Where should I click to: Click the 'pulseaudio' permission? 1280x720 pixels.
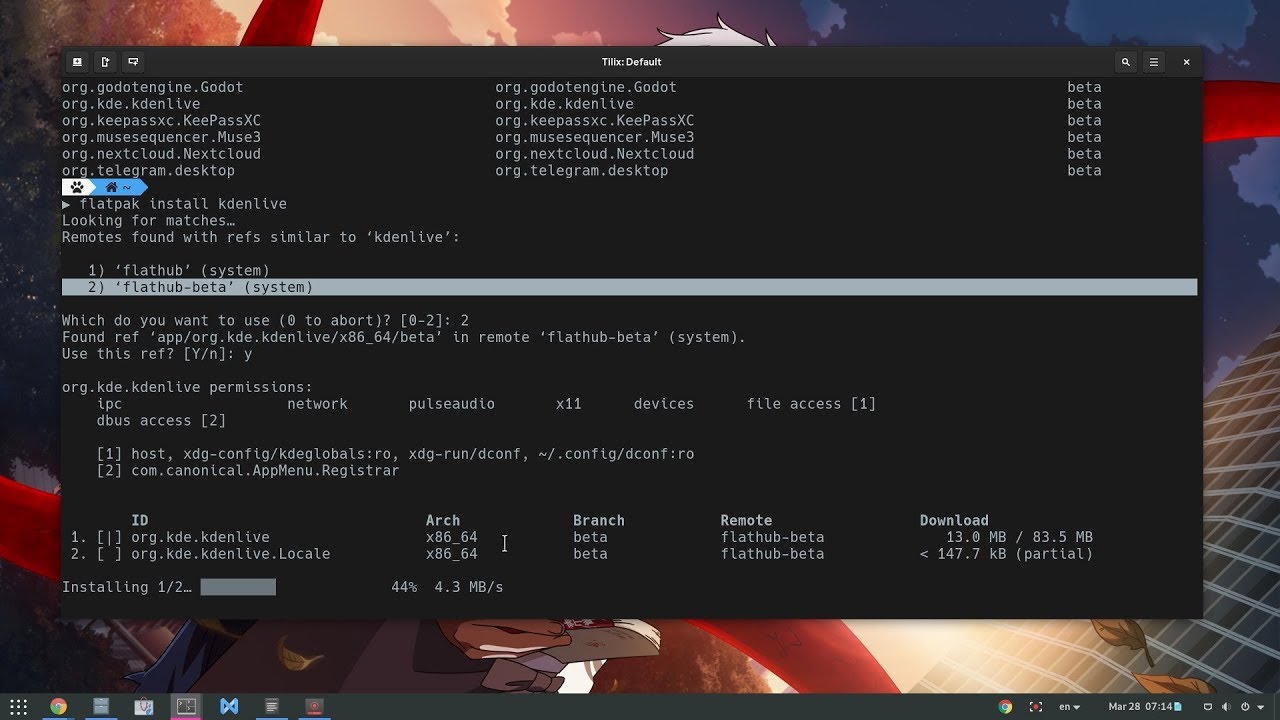[x=452, y=404]
